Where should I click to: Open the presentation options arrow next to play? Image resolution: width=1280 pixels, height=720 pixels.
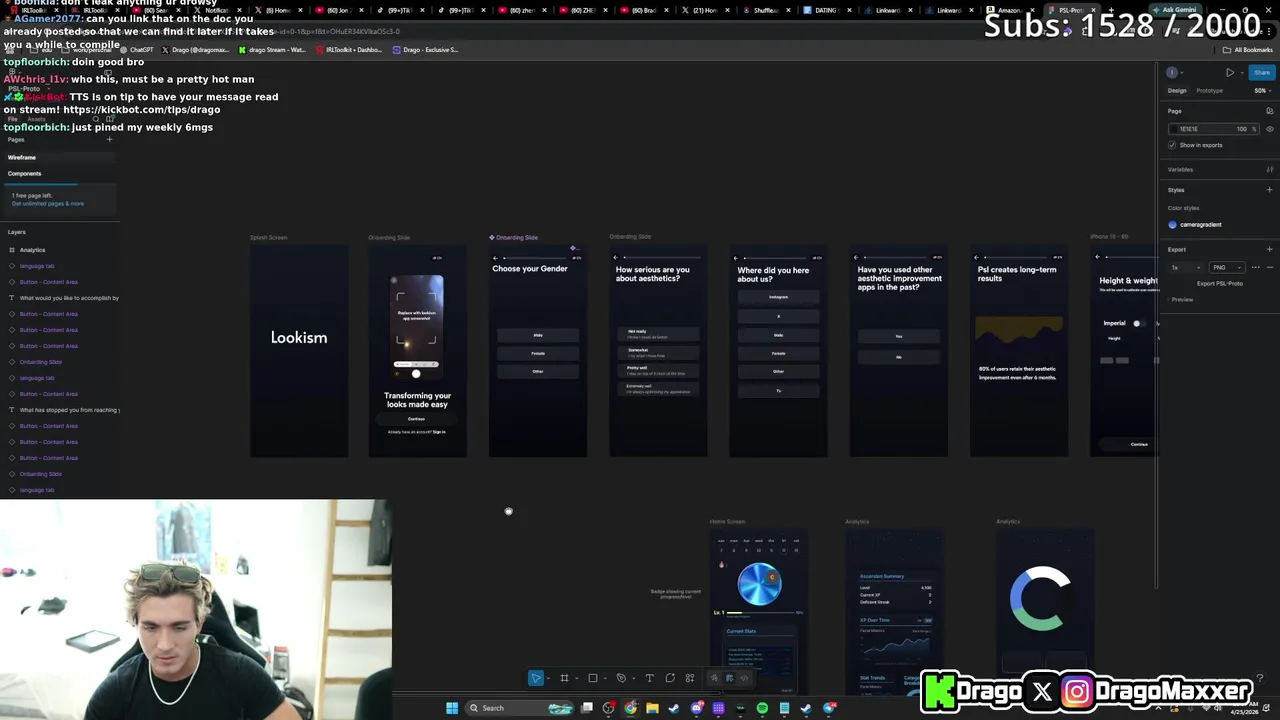pos(1241,72)
